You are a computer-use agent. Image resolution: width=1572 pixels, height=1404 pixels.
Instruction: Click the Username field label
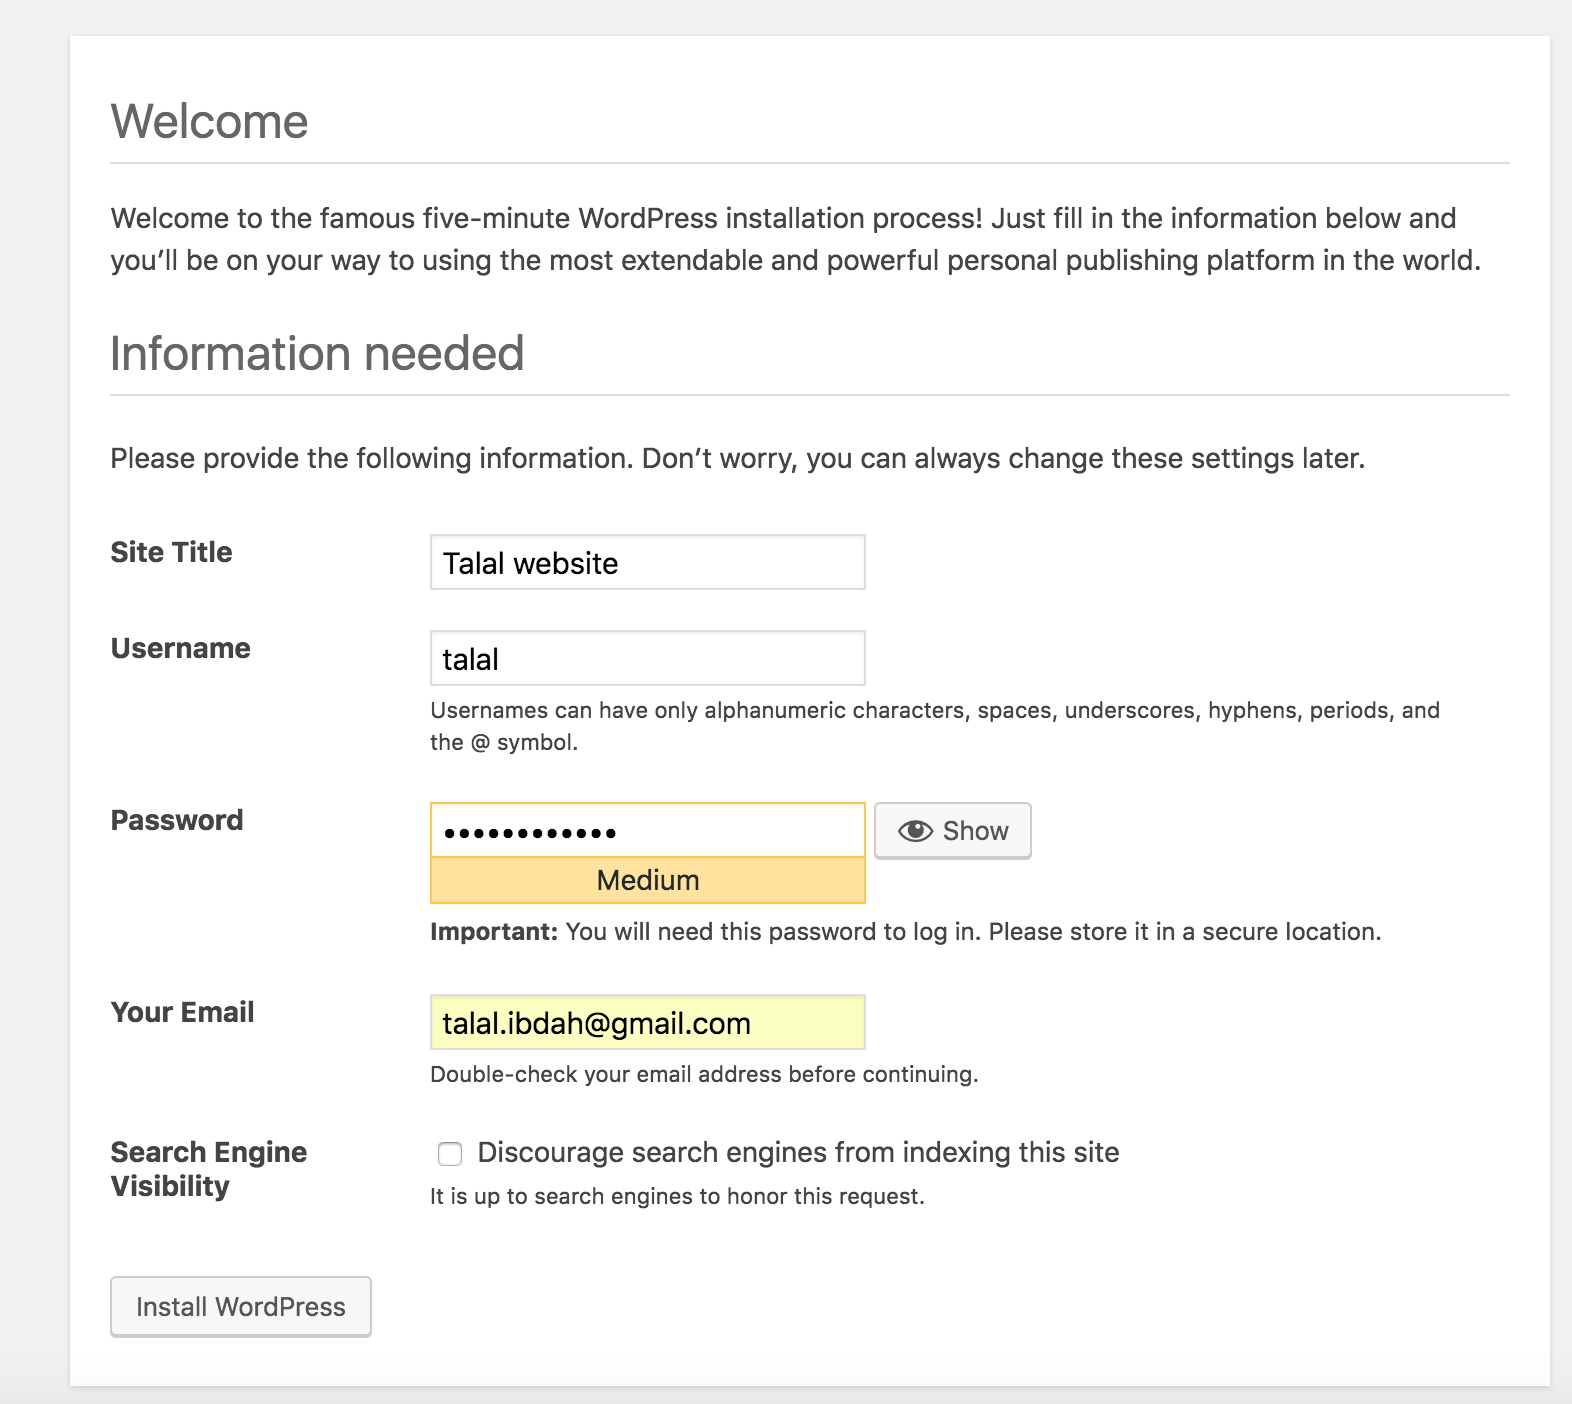[x=180, y=648]
